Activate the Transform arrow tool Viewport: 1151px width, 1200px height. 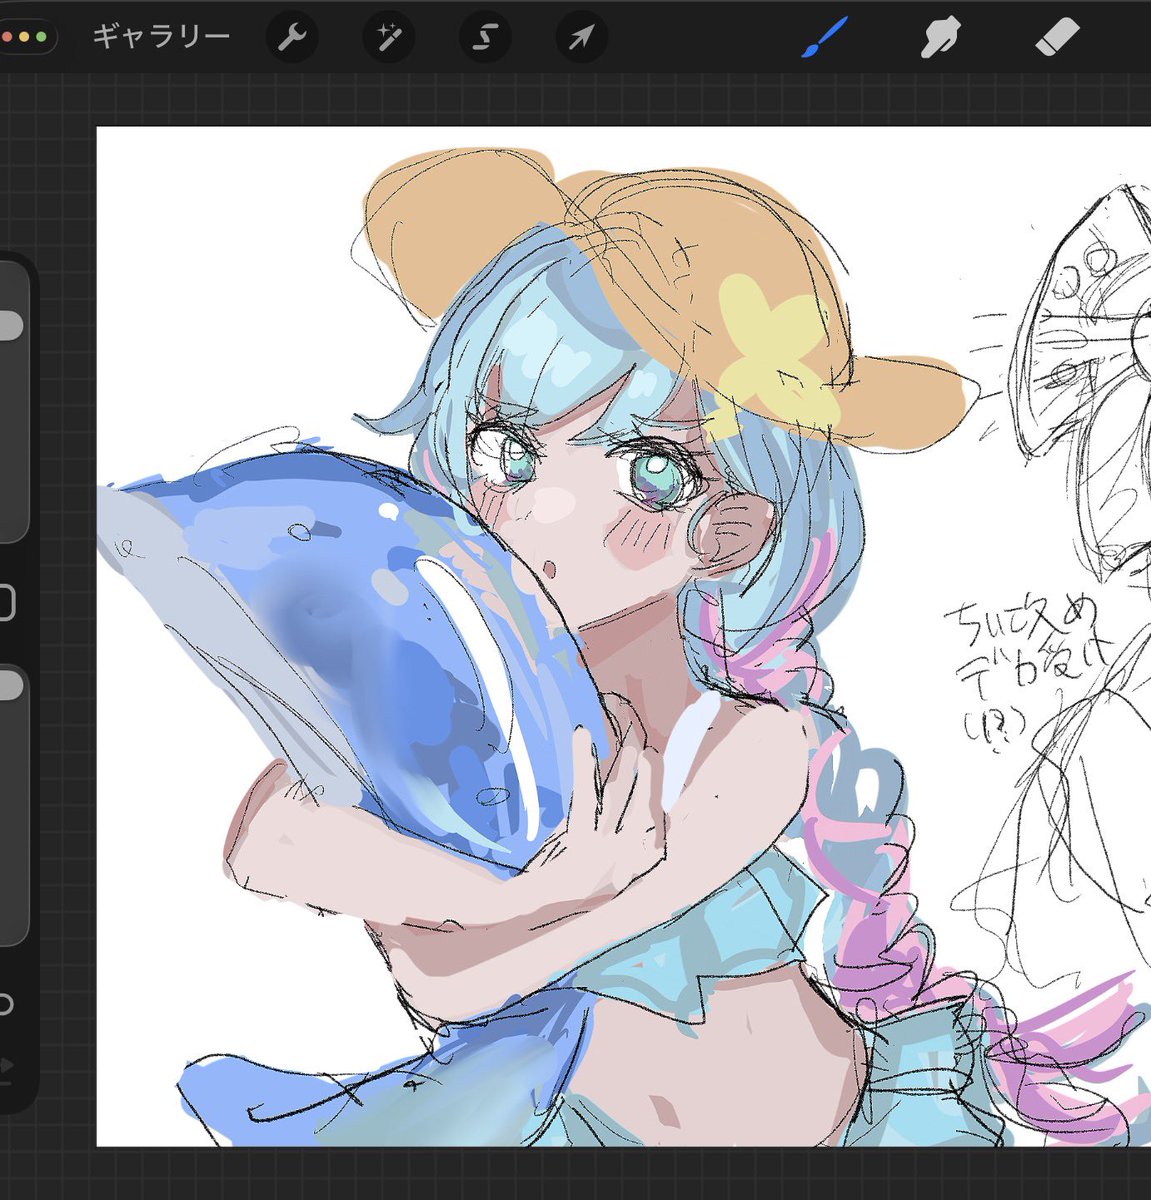[581, 38]
